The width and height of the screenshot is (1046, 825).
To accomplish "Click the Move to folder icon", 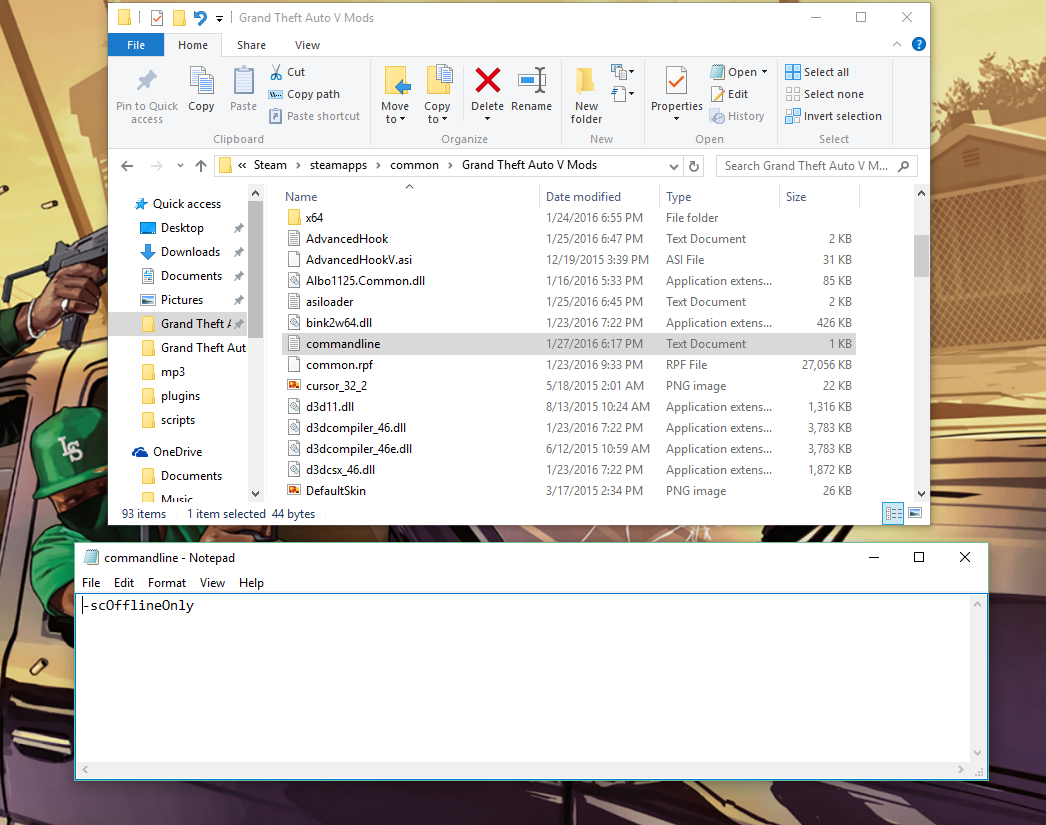I will (397, 81).
